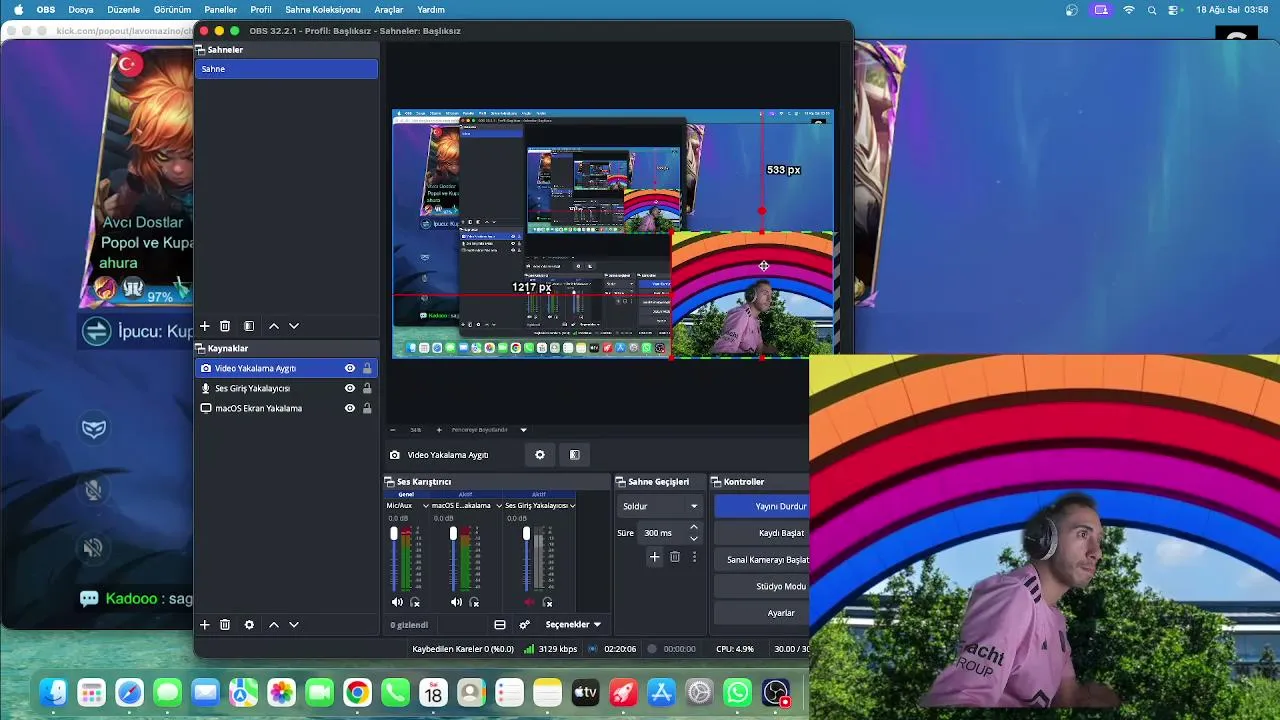The image size is (1280, 720).
Task: Toggle monitoring headphone icon for macOS Ekran Yakalama
Action: click(x=474, y=602)
